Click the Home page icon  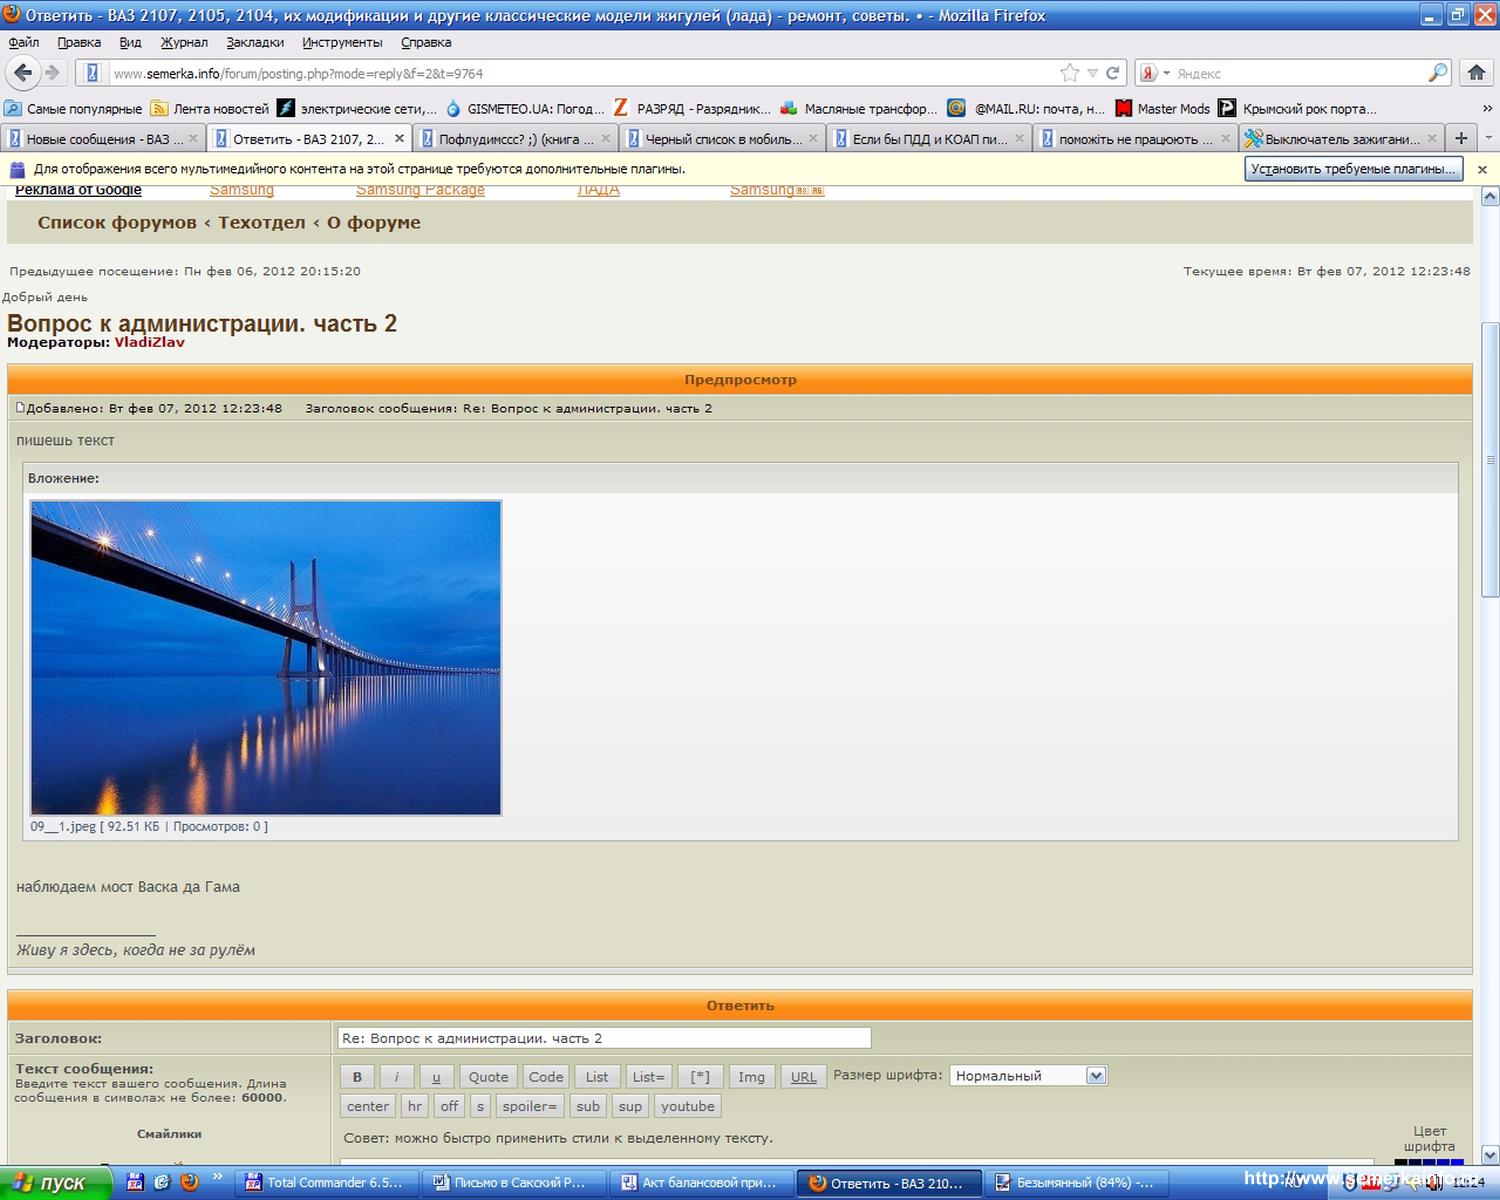[1476, 73]
